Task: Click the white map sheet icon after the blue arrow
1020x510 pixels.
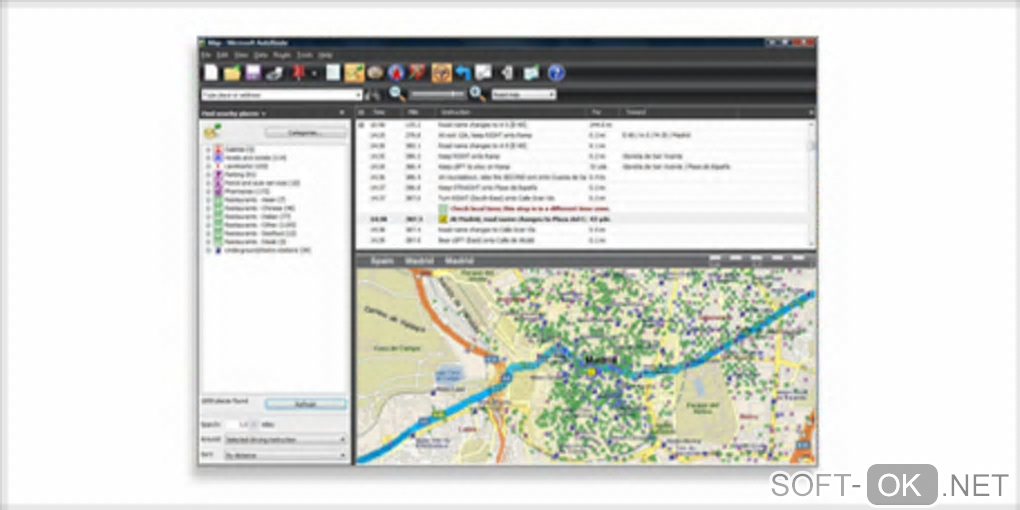Action: 483,73
